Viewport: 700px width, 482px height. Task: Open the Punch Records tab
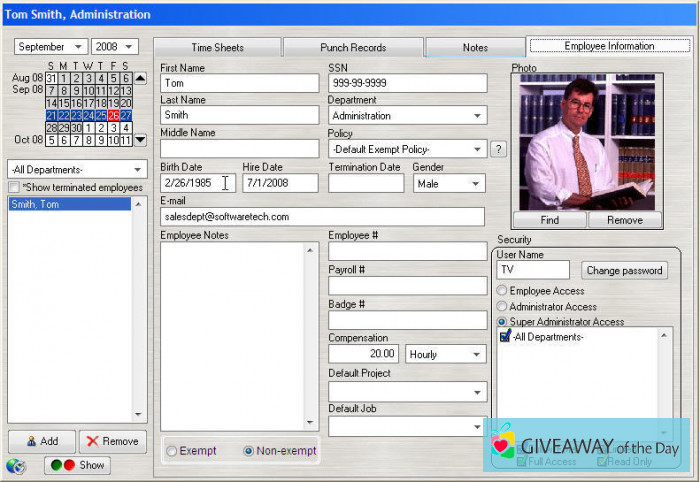pos(353,47)
